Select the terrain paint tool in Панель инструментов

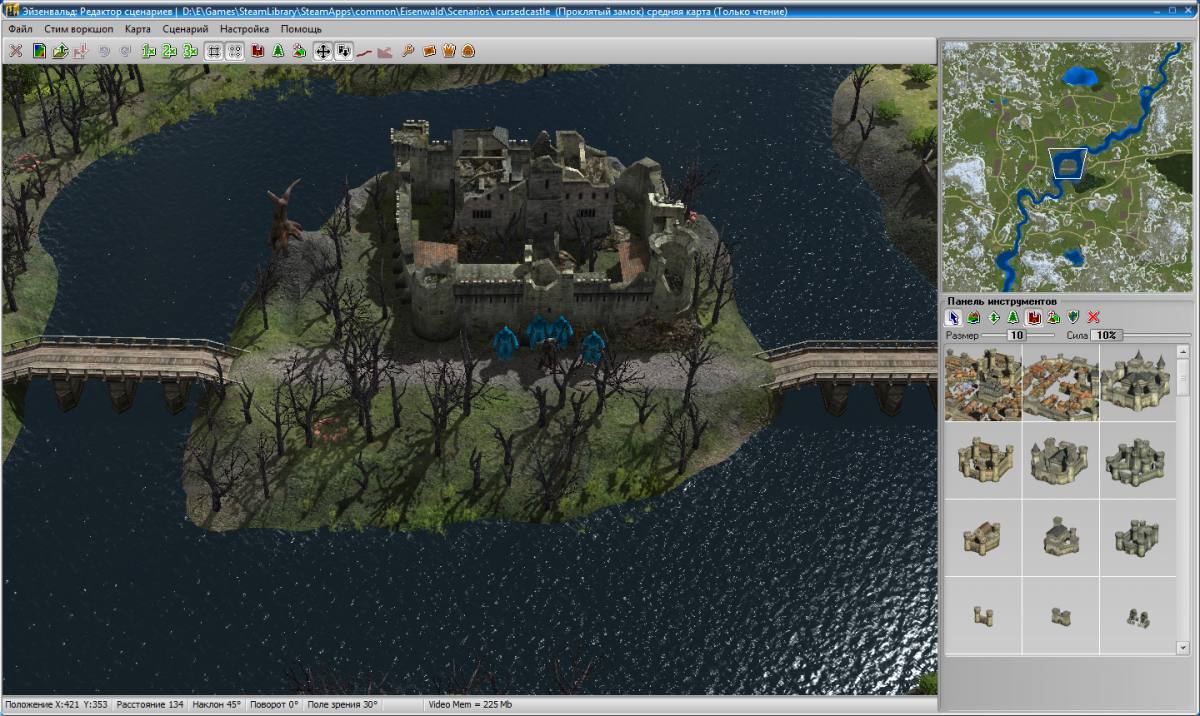click(973, 317)
